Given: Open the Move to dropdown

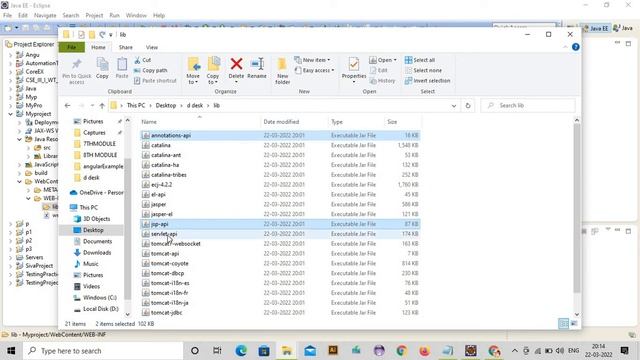Looking at the screenshot, I should click(x=193, y=70).
